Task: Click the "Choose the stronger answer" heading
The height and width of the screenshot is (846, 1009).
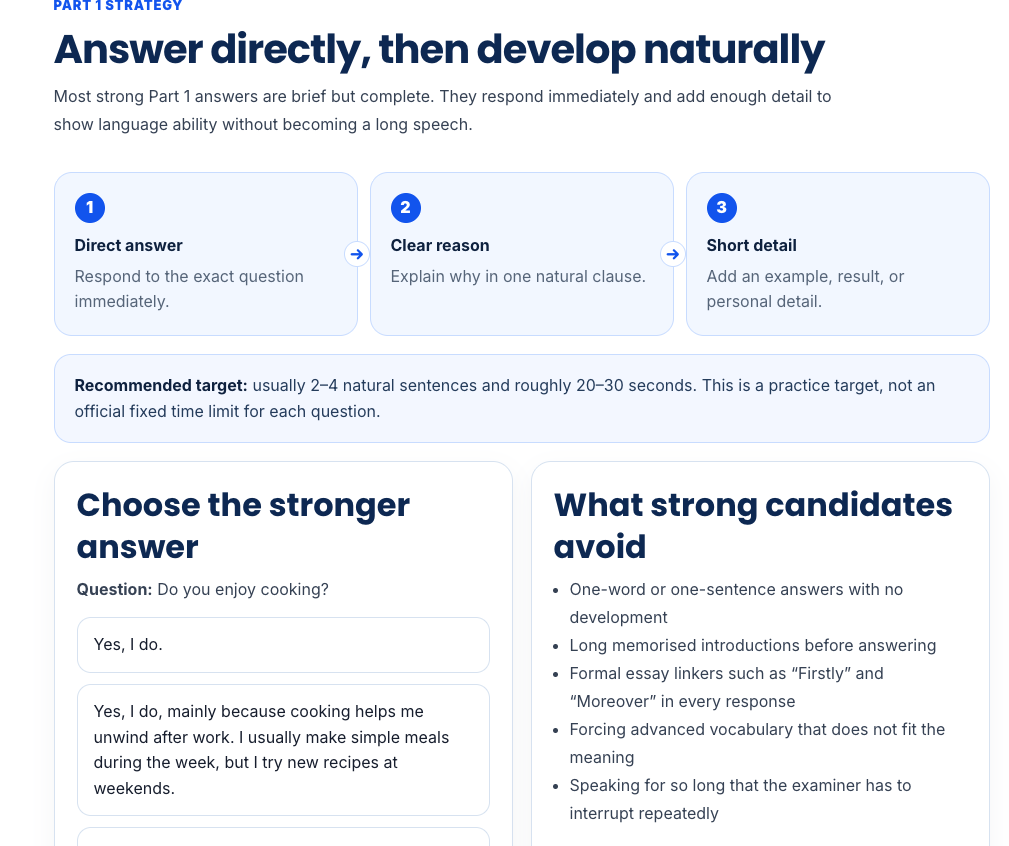Action: [x=243, y=526]
